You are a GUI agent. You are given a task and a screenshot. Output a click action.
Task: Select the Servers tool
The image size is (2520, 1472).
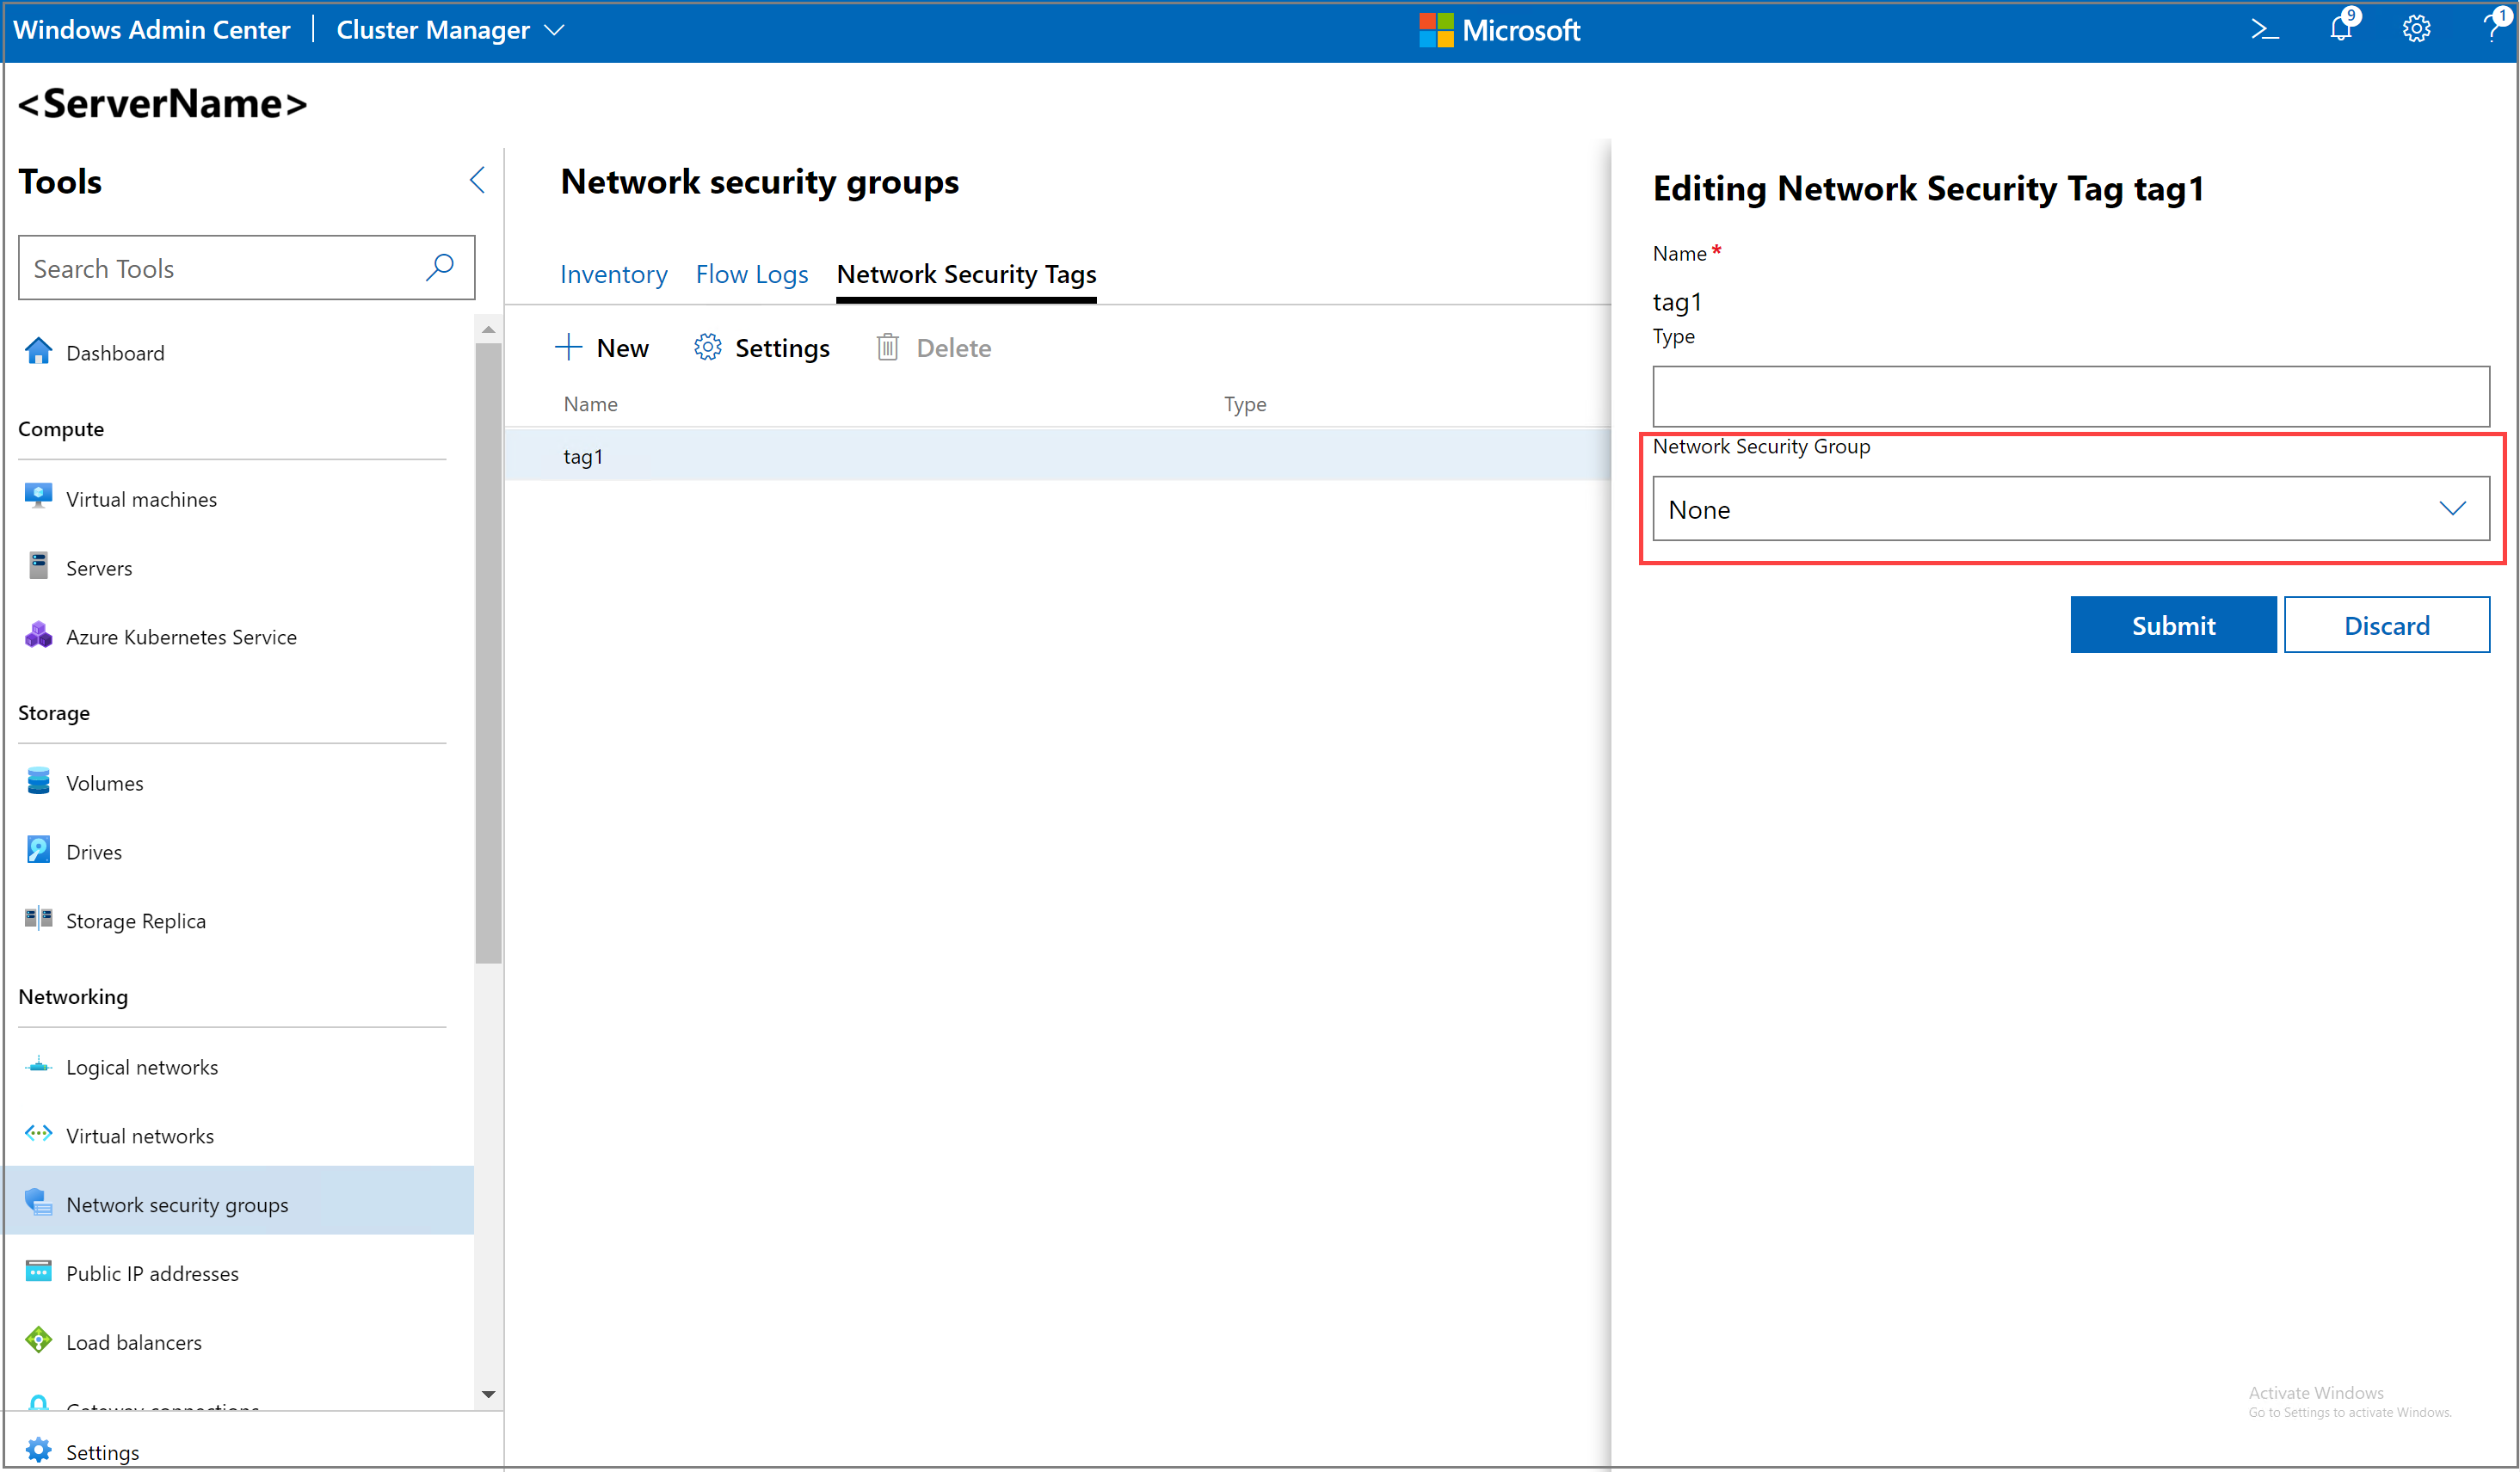[98, 567]
